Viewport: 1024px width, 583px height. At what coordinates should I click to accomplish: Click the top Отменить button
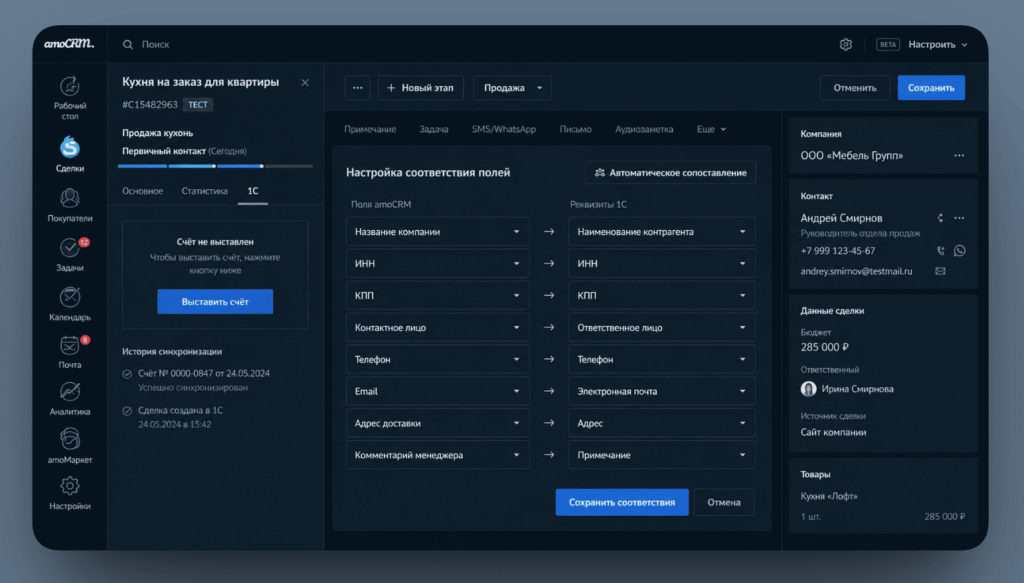(x=855, y=87)
